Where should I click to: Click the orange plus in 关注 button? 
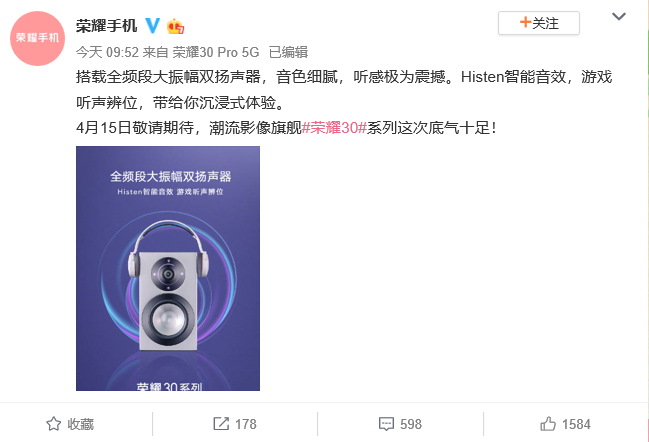click(x=525, y=22)
